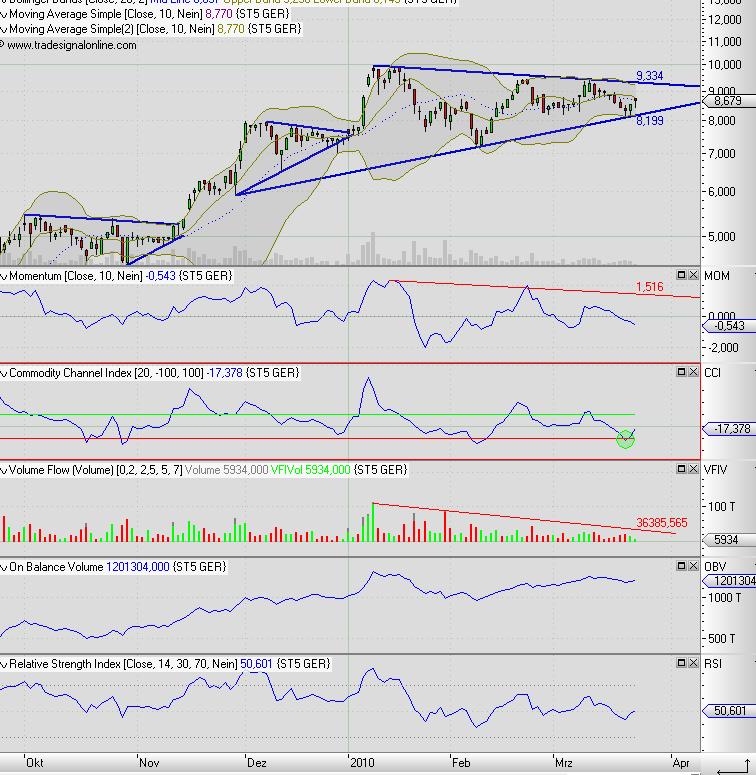Image resolution: width=756 pixels, height=775 pixels.
Task: Select the Moving Average Simple(2) label
Action: [112, 29]
